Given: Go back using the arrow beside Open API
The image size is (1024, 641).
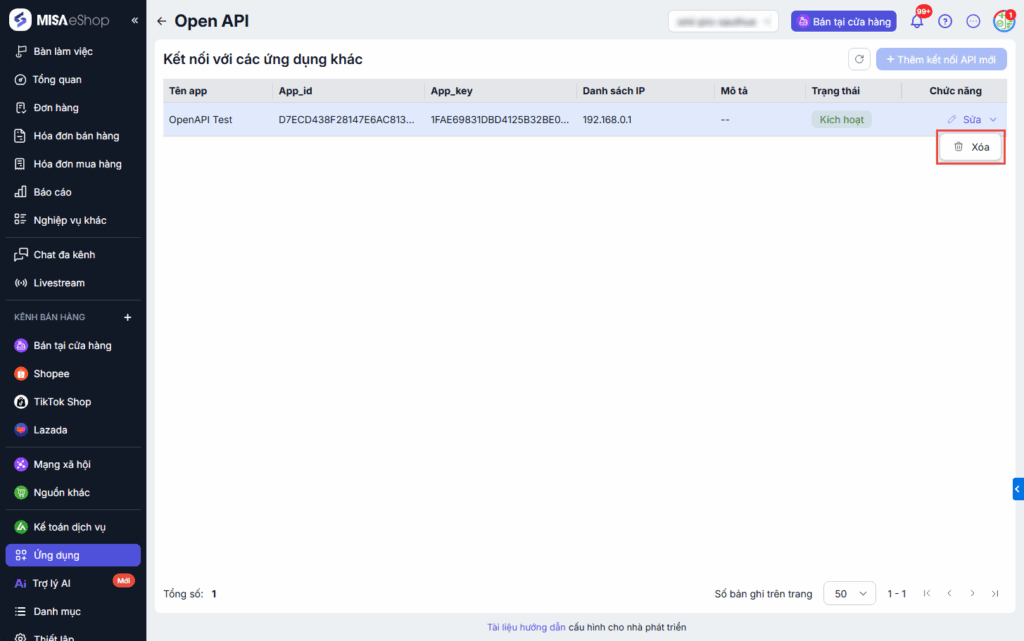Looking at the screenshot, I should (x=162, y=21).
